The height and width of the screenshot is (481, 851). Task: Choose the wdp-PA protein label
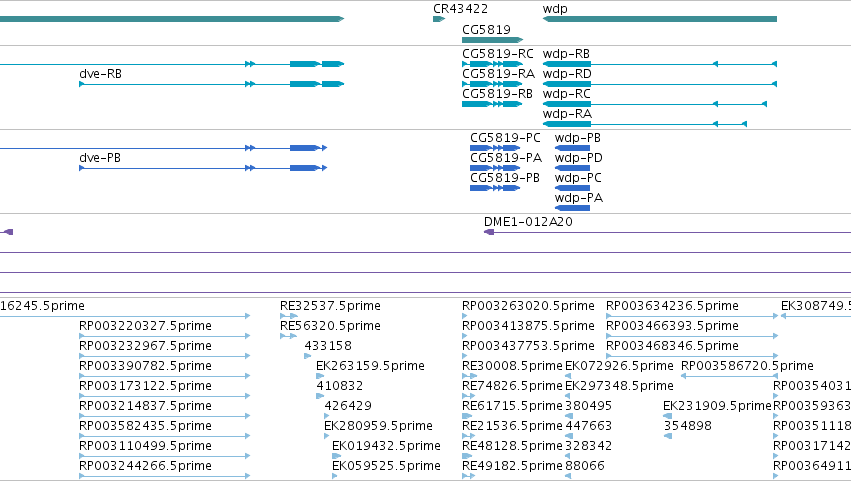[579, 198]
